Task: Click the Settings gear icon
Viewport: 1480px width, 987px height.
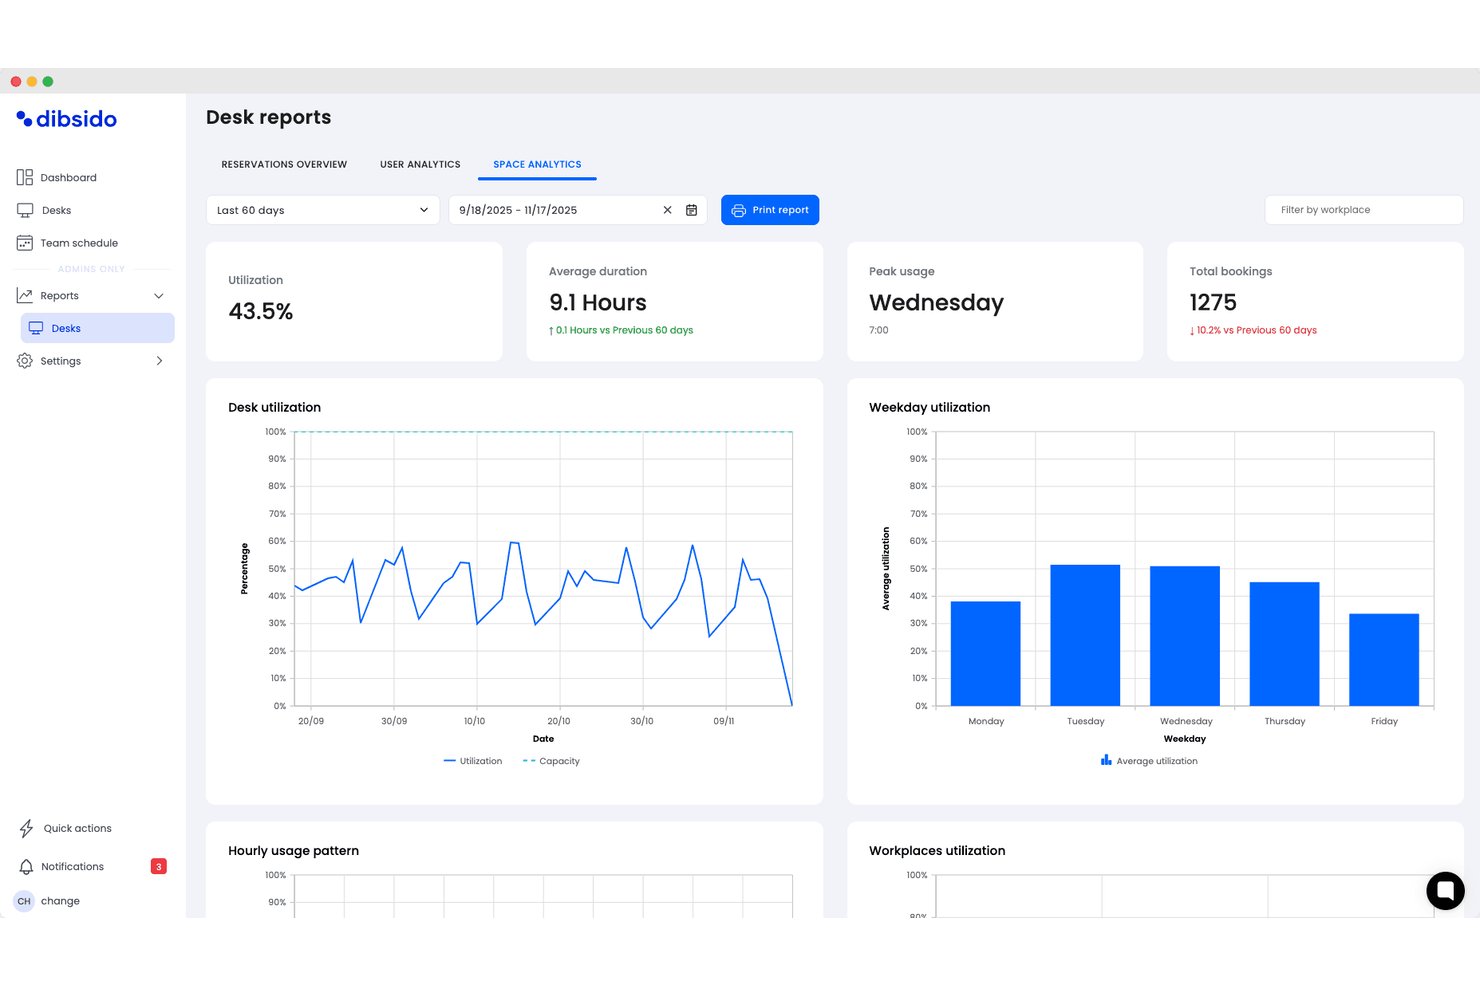Action: tap(25, 361)
